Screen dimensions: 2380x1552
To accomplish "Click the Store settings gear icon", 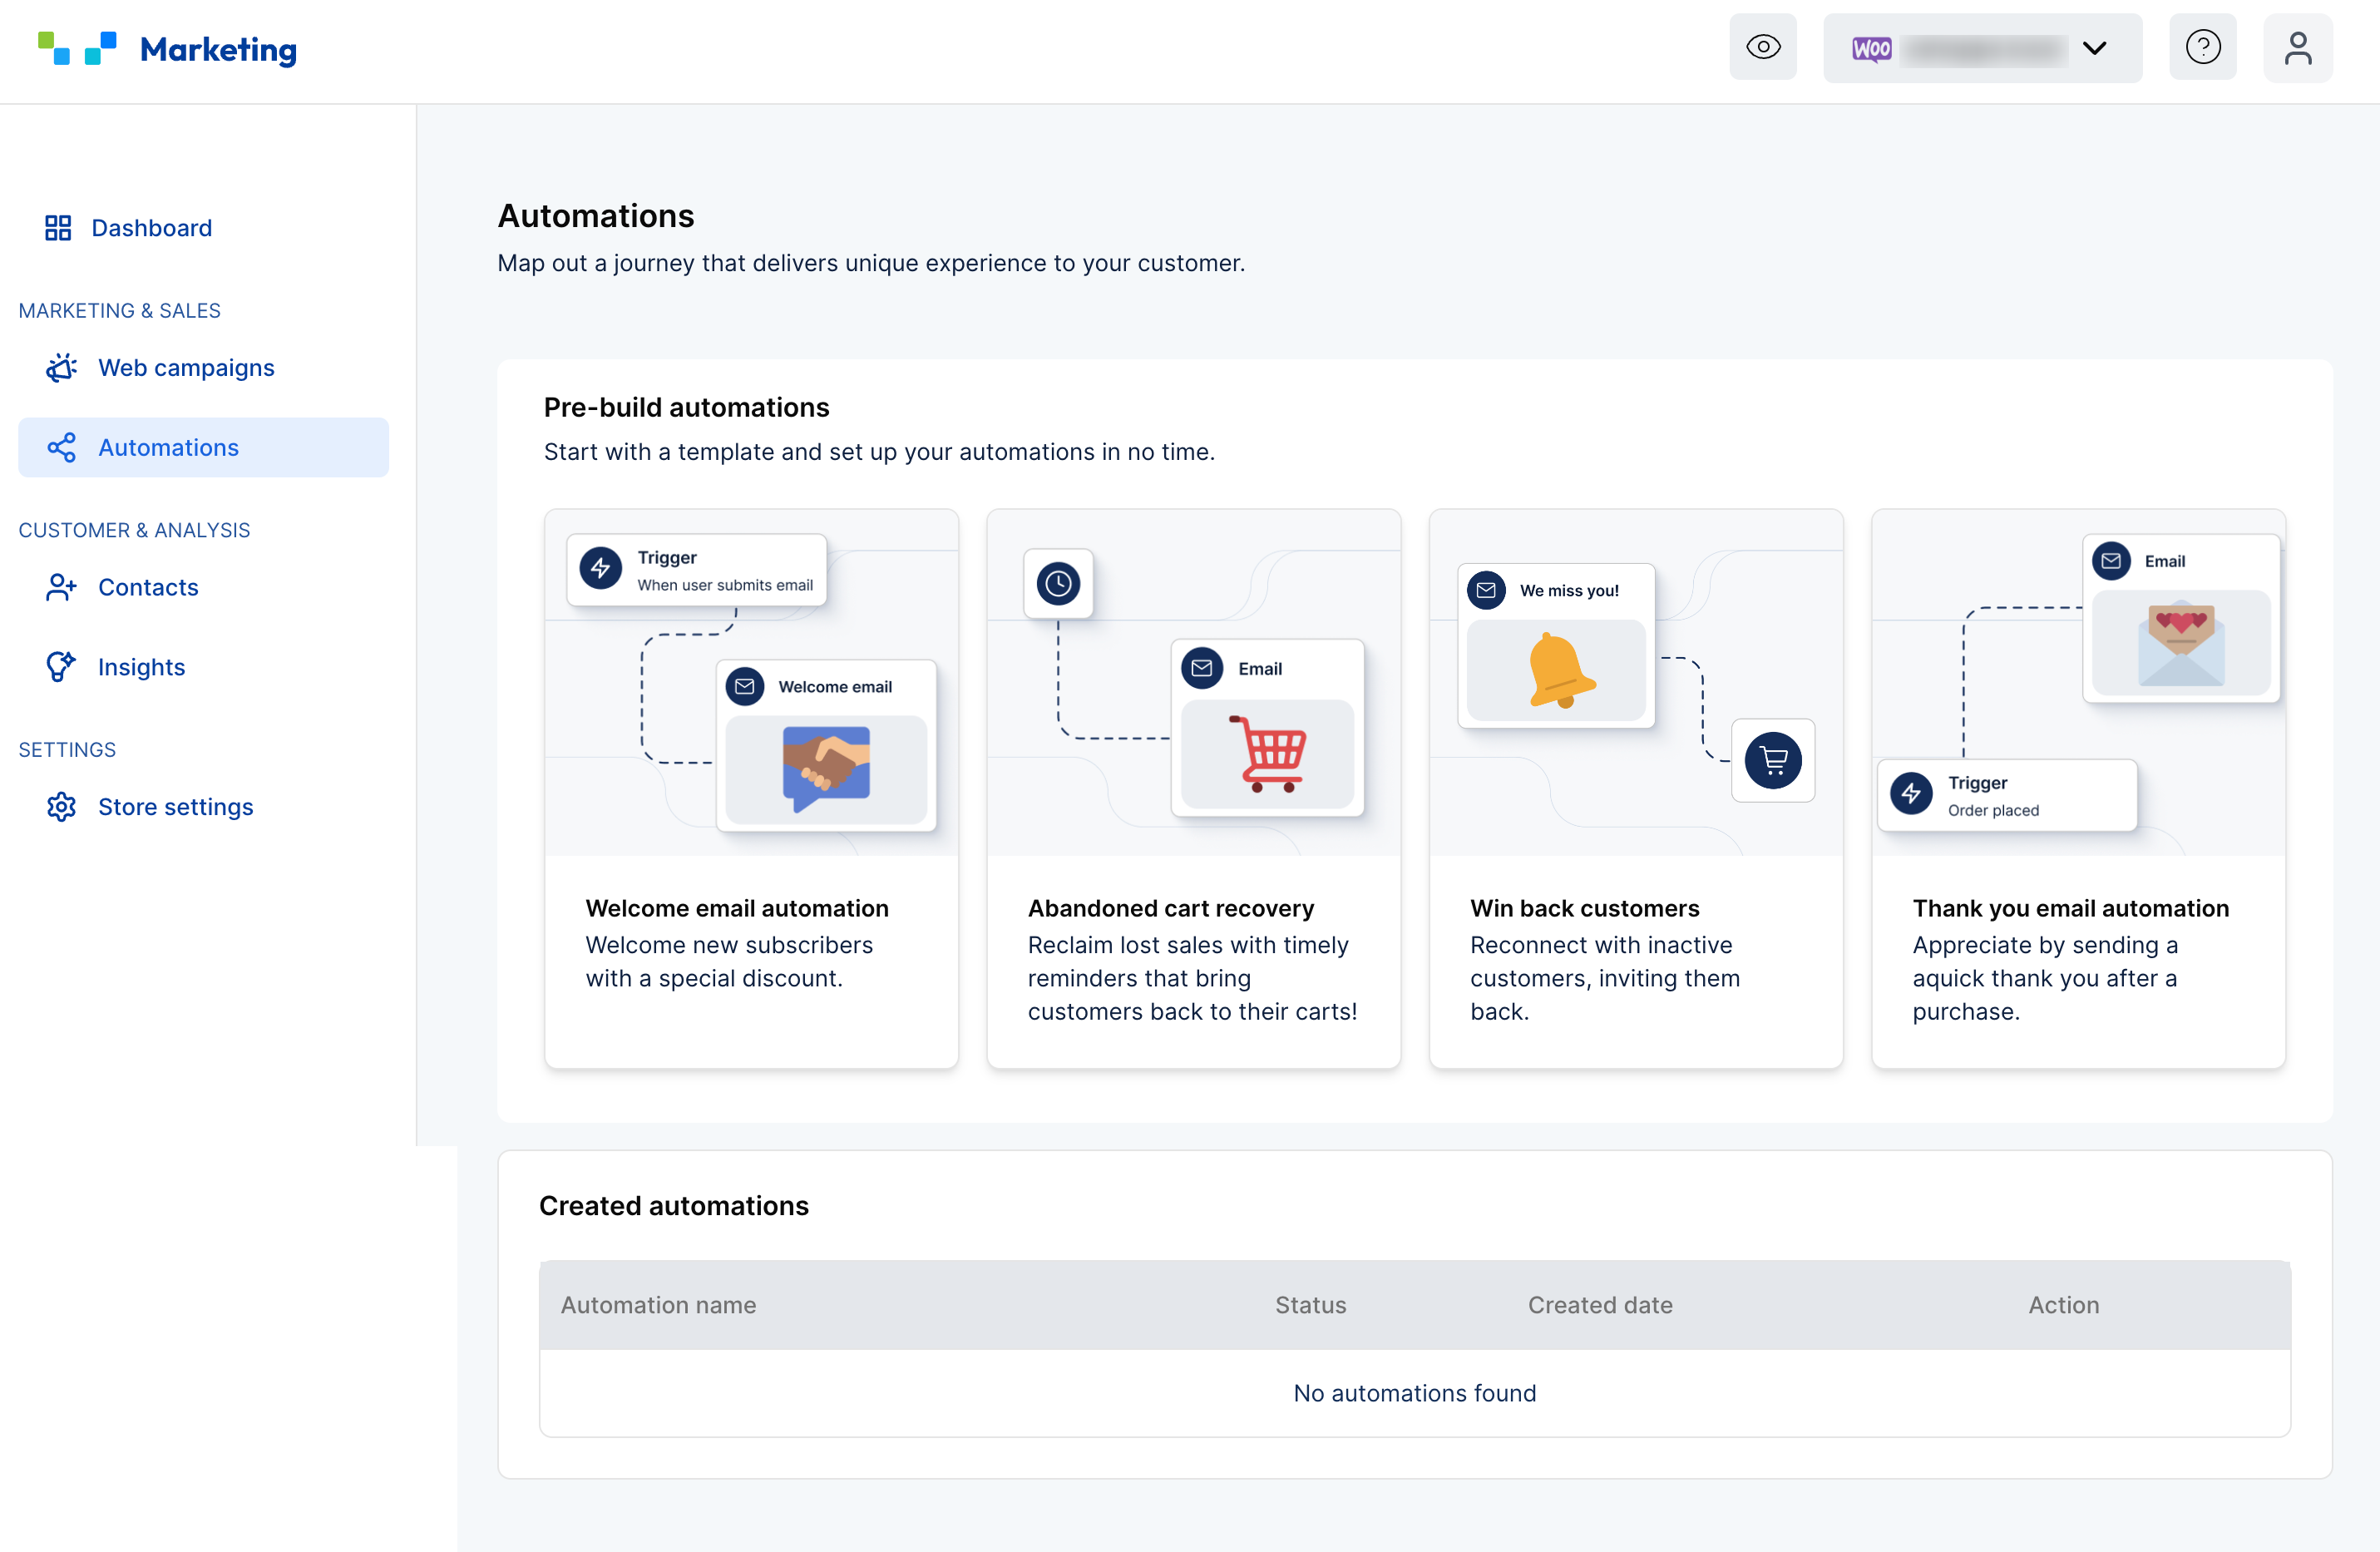I will point(61,807).
